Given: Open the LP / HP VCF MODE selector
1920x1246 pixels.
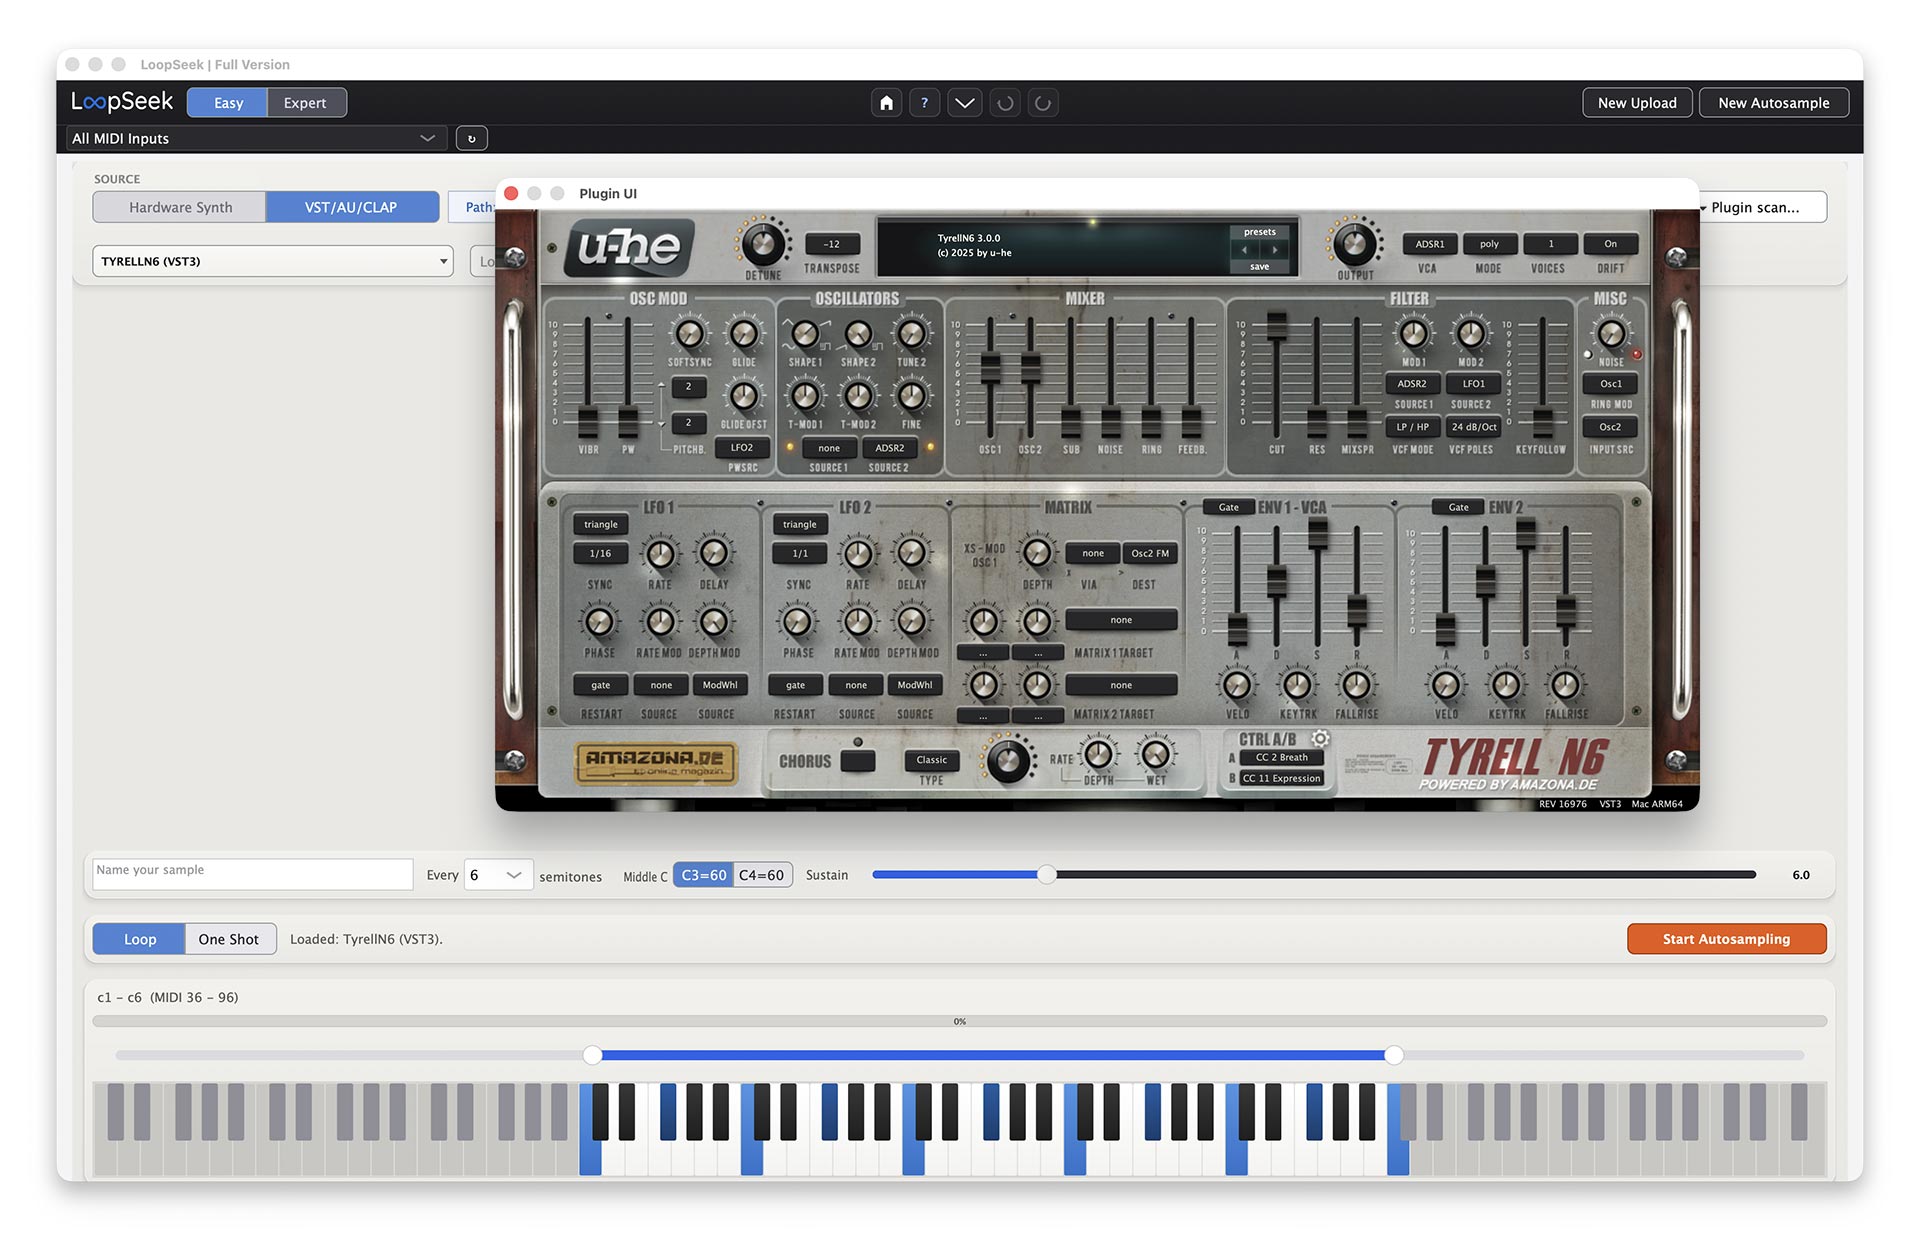Looking at the screenshot, I should (1412, 427).
